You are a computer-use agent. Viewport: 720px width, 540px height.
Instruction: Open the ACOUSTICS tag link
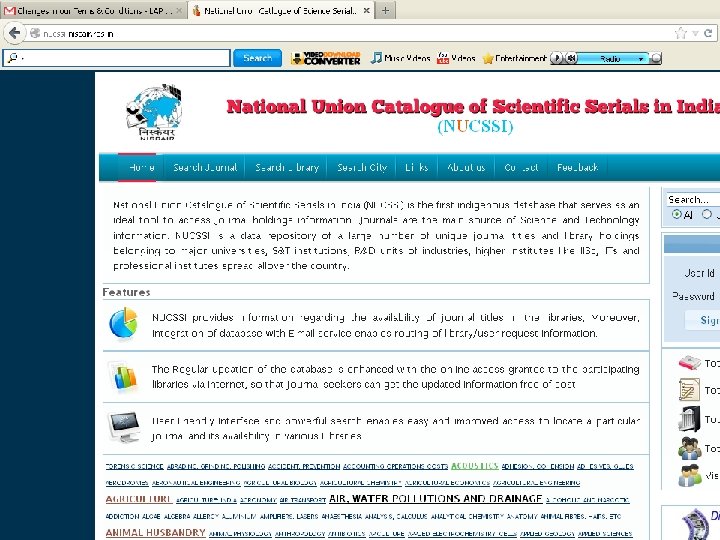point(474,466)
